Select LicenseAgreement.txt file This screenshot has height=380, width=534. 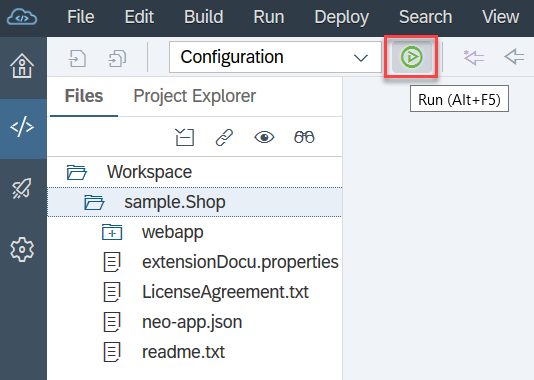click(x=225, y=292)
